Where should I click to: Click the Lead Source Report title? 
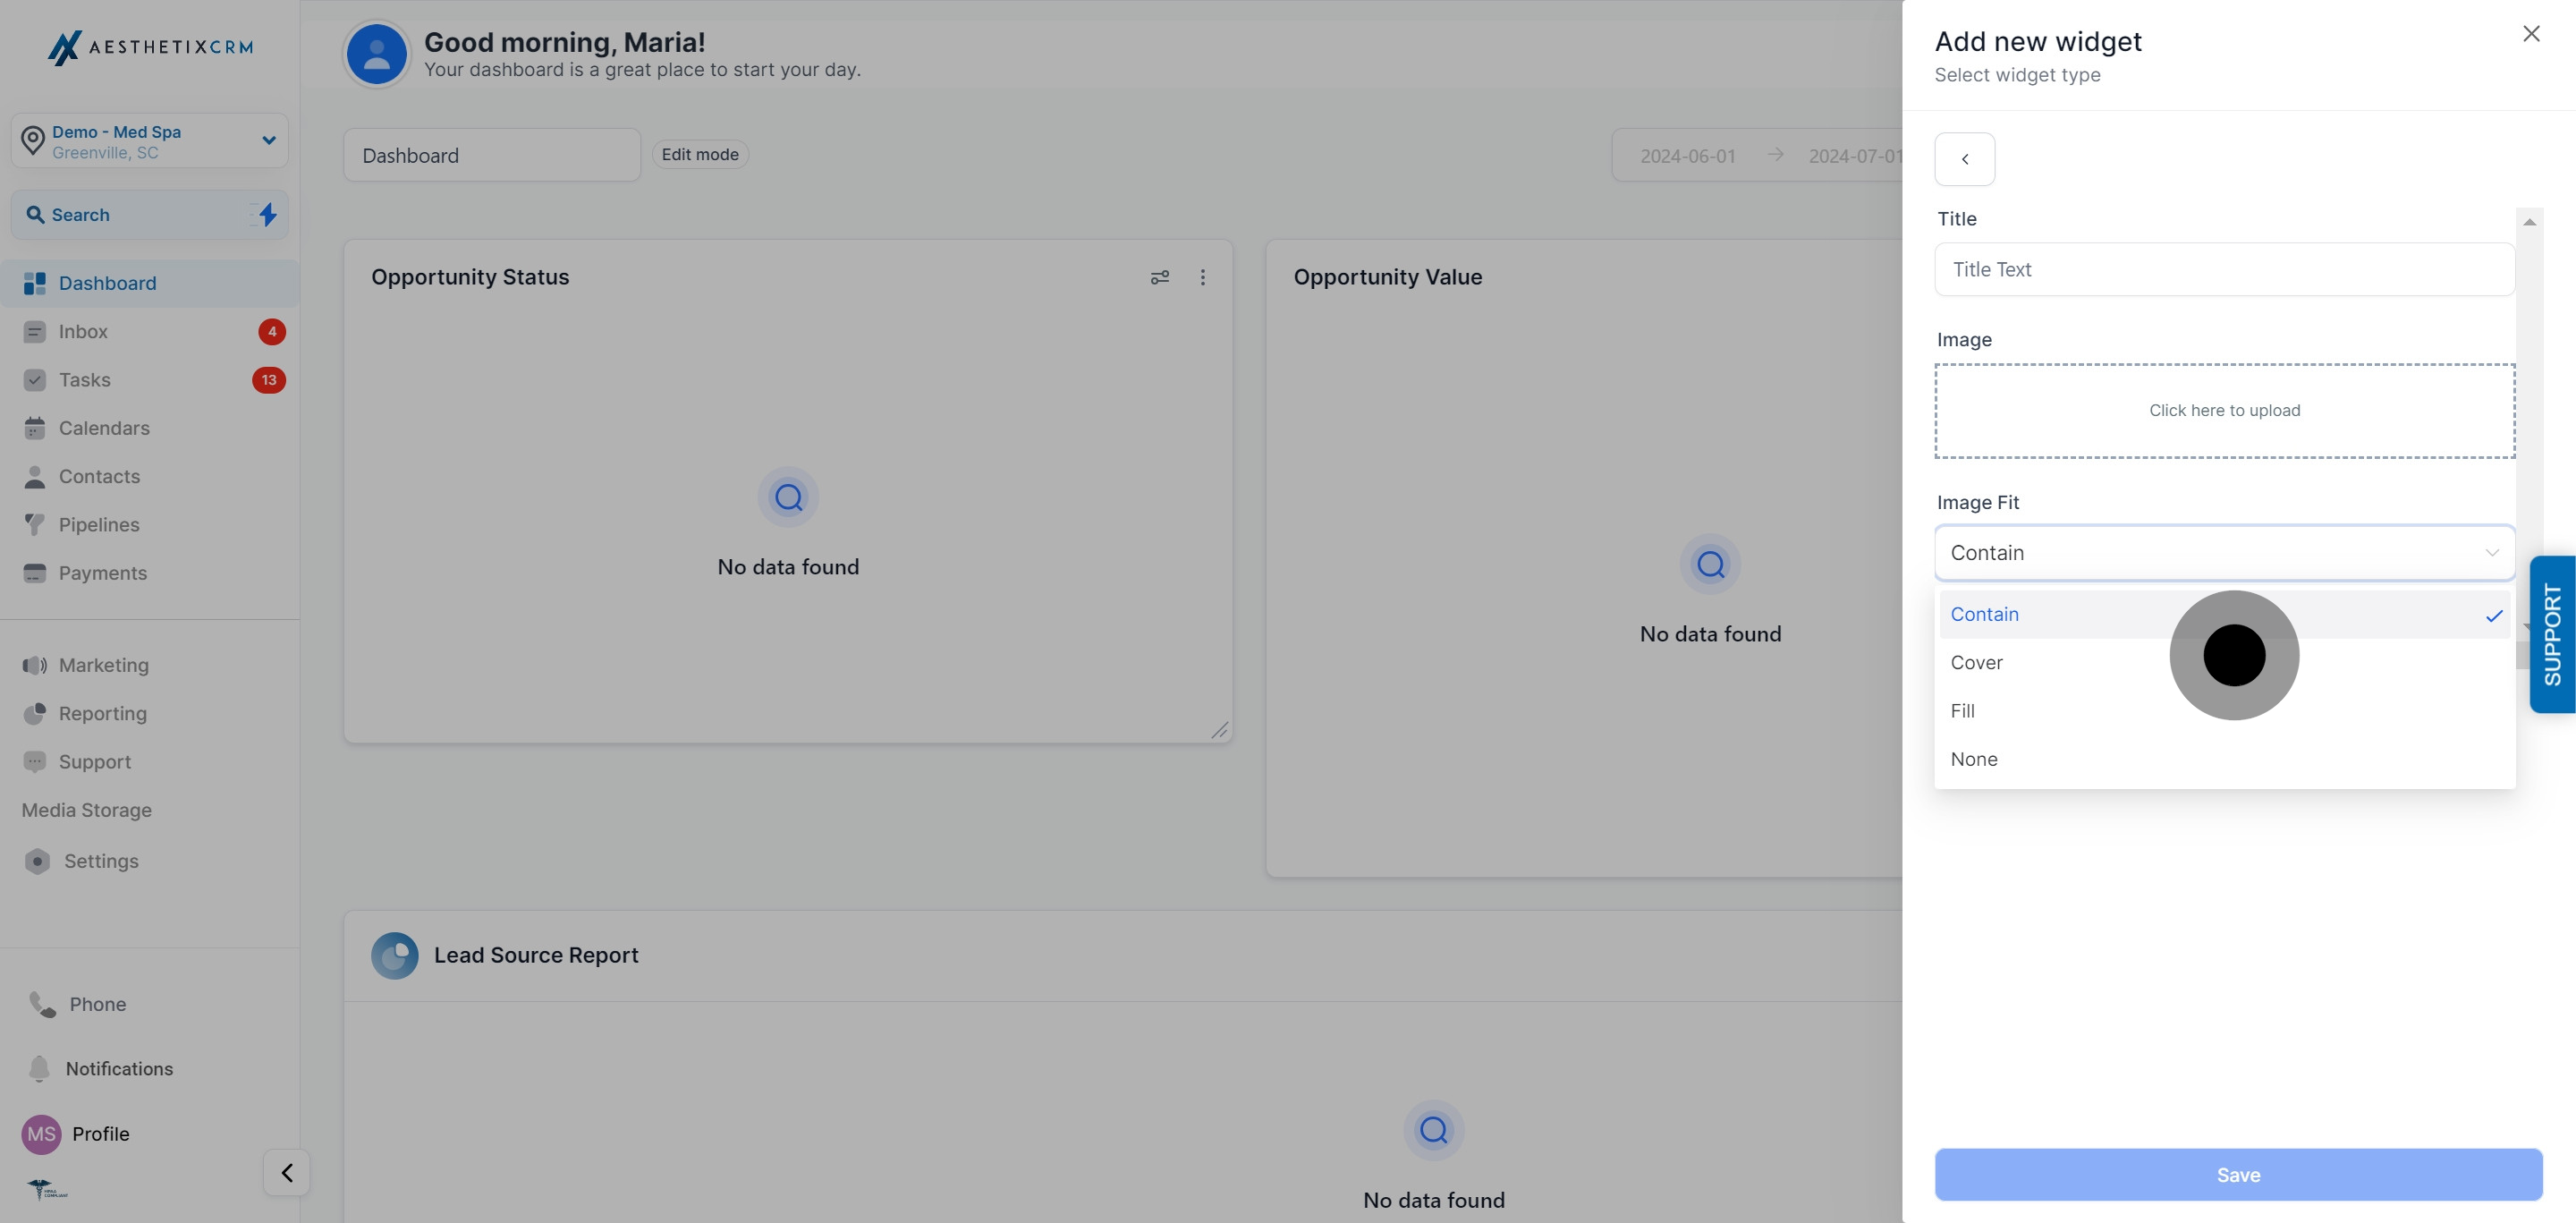[536, 956]
